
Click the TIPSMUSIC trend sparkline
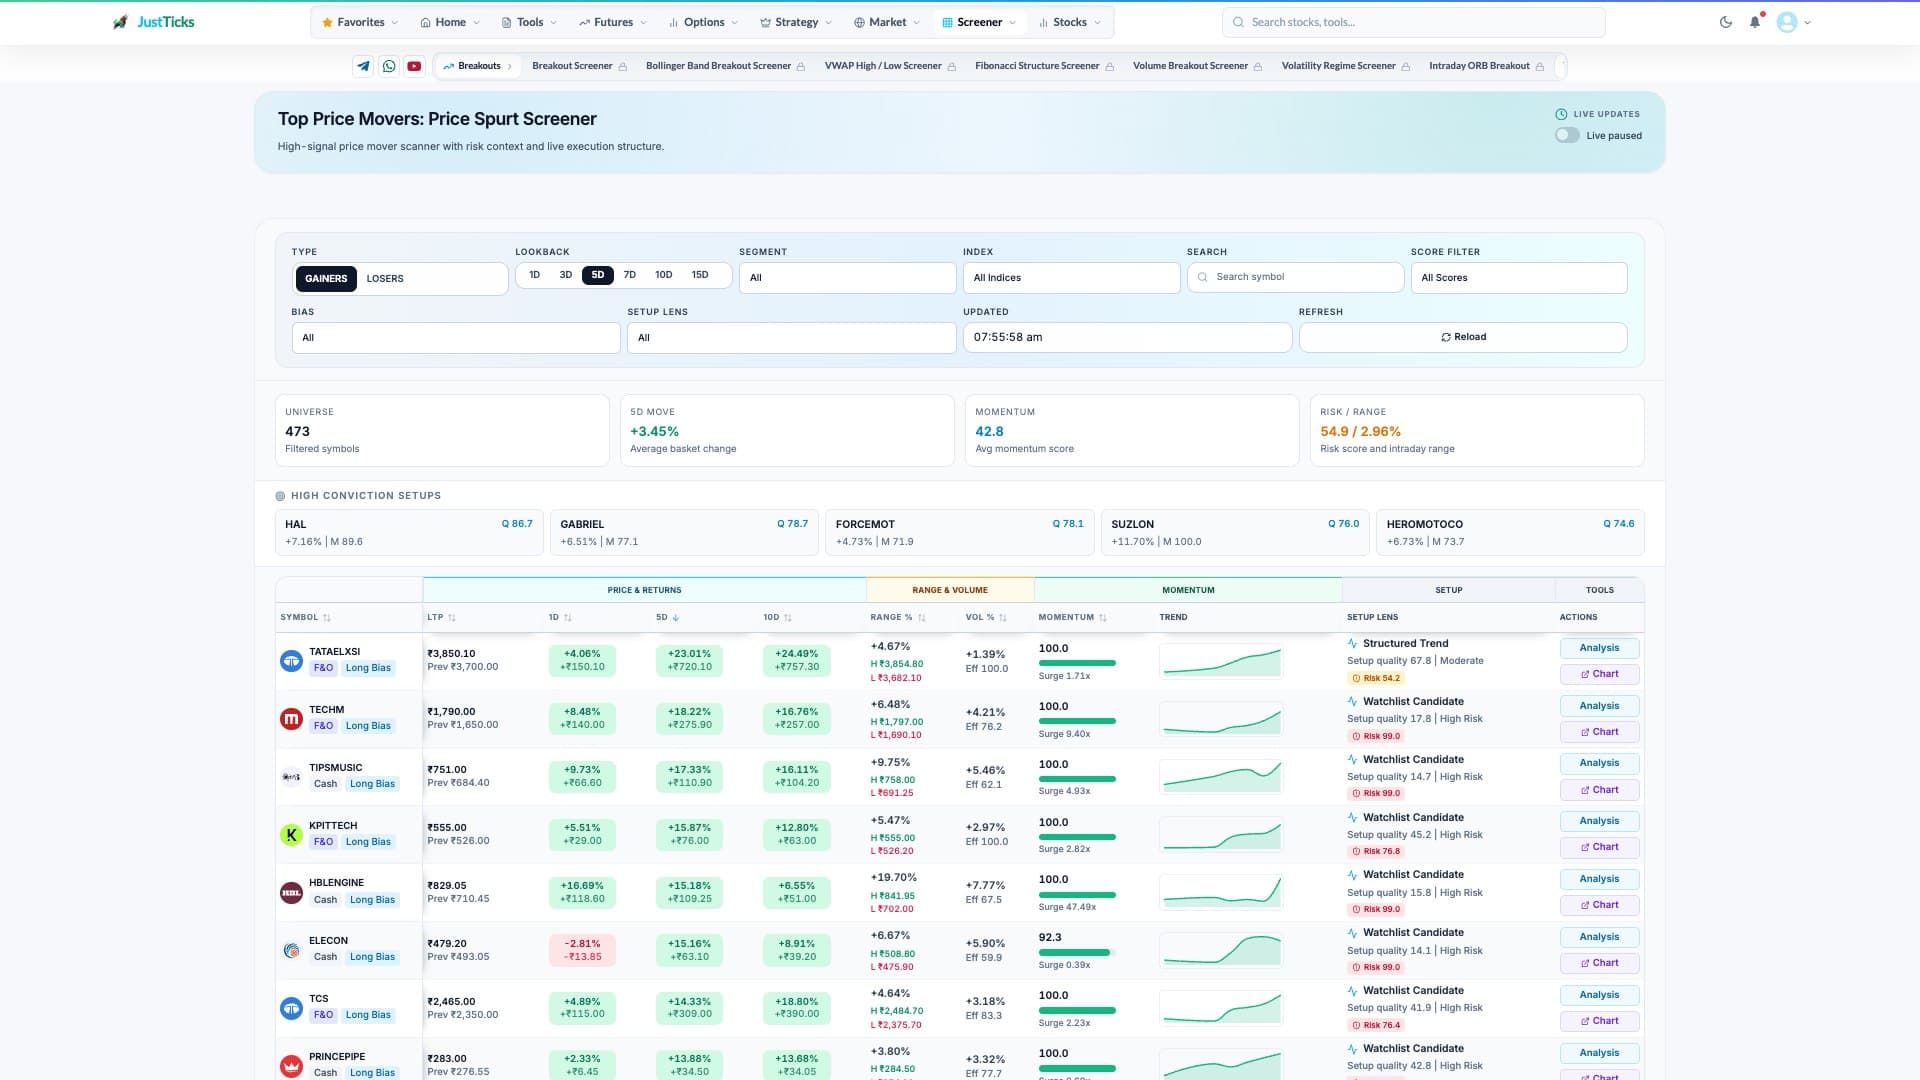[1221, 777]
